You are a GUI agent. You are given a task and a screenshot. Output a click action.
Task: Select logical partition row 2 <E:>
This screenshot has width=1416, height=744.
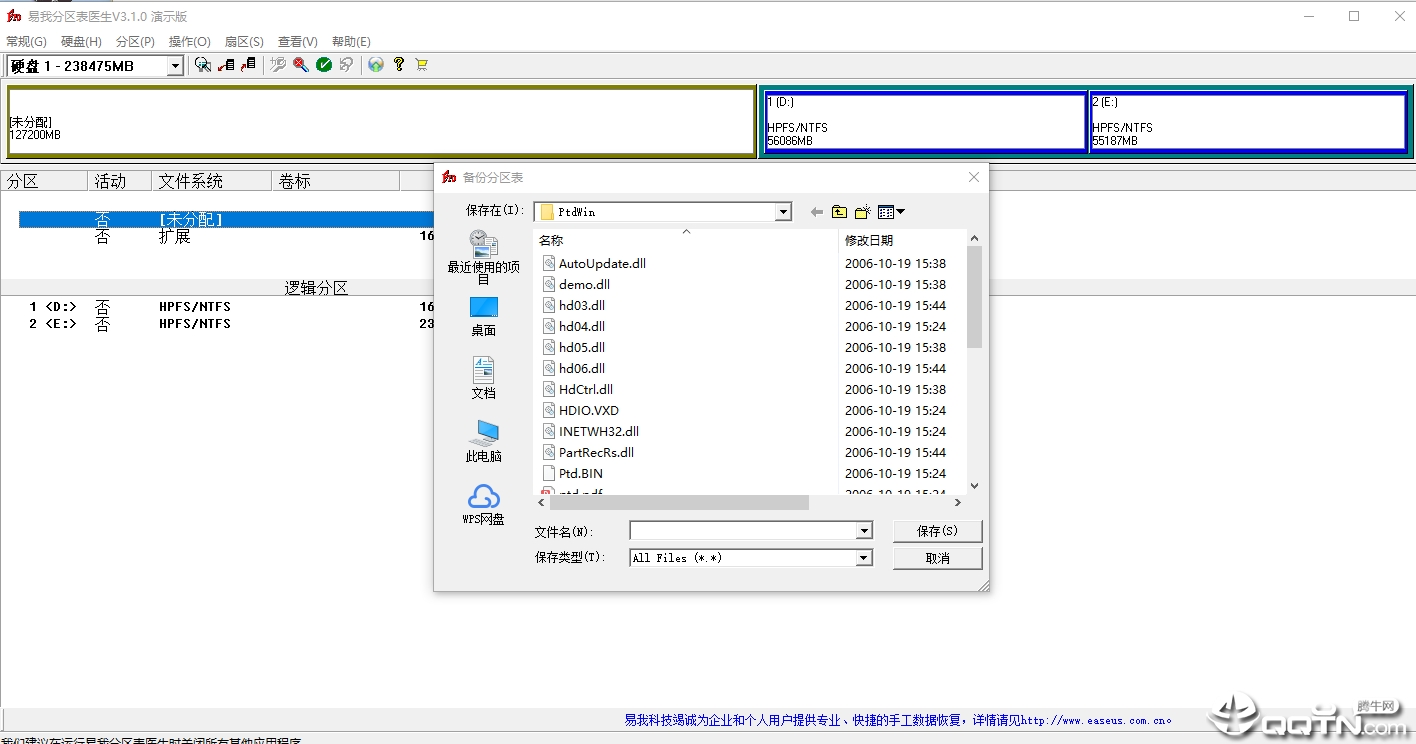point(226,324)
